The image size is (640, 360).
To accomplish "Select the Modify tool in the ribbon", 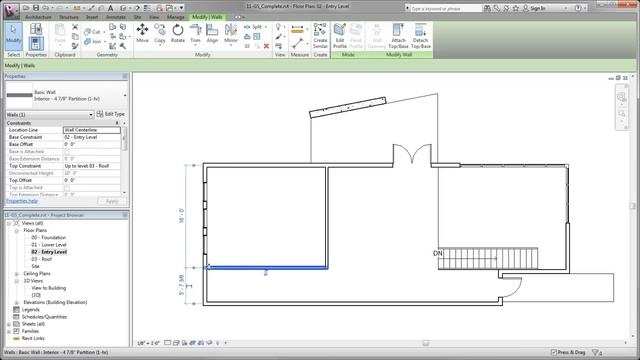I will point(13,36).
